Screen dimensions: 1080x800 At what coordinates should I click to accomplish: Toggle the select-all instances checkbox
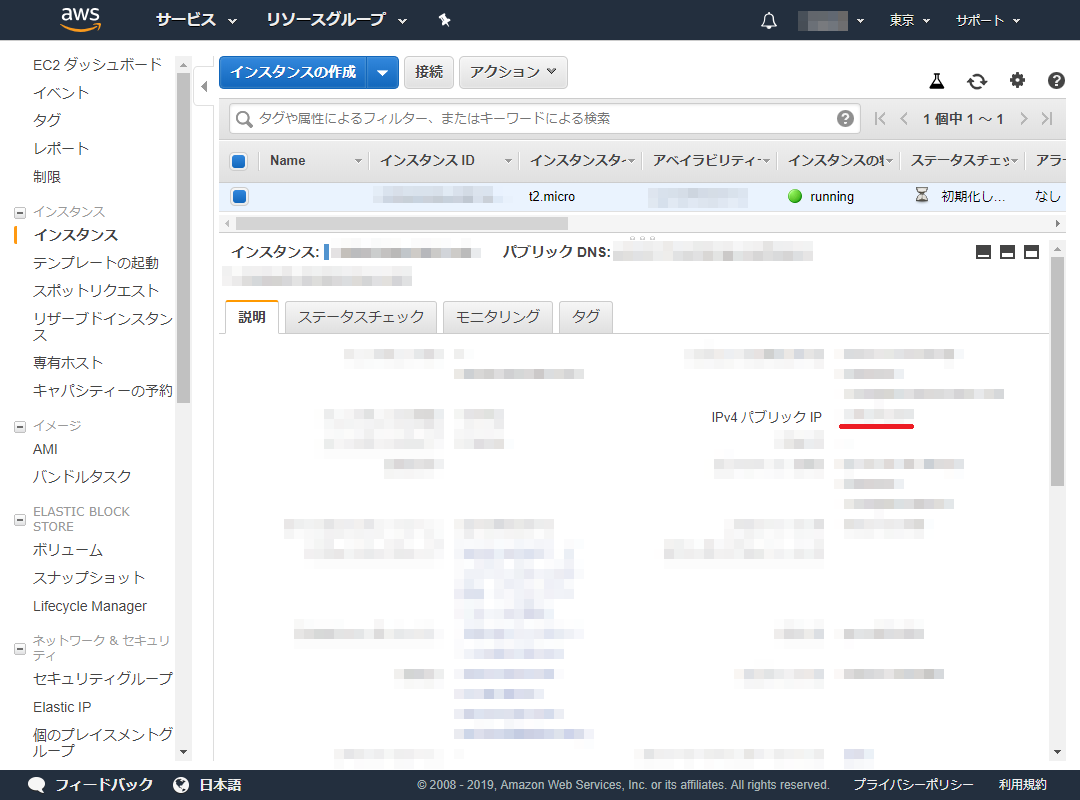[x=239, y=161]
